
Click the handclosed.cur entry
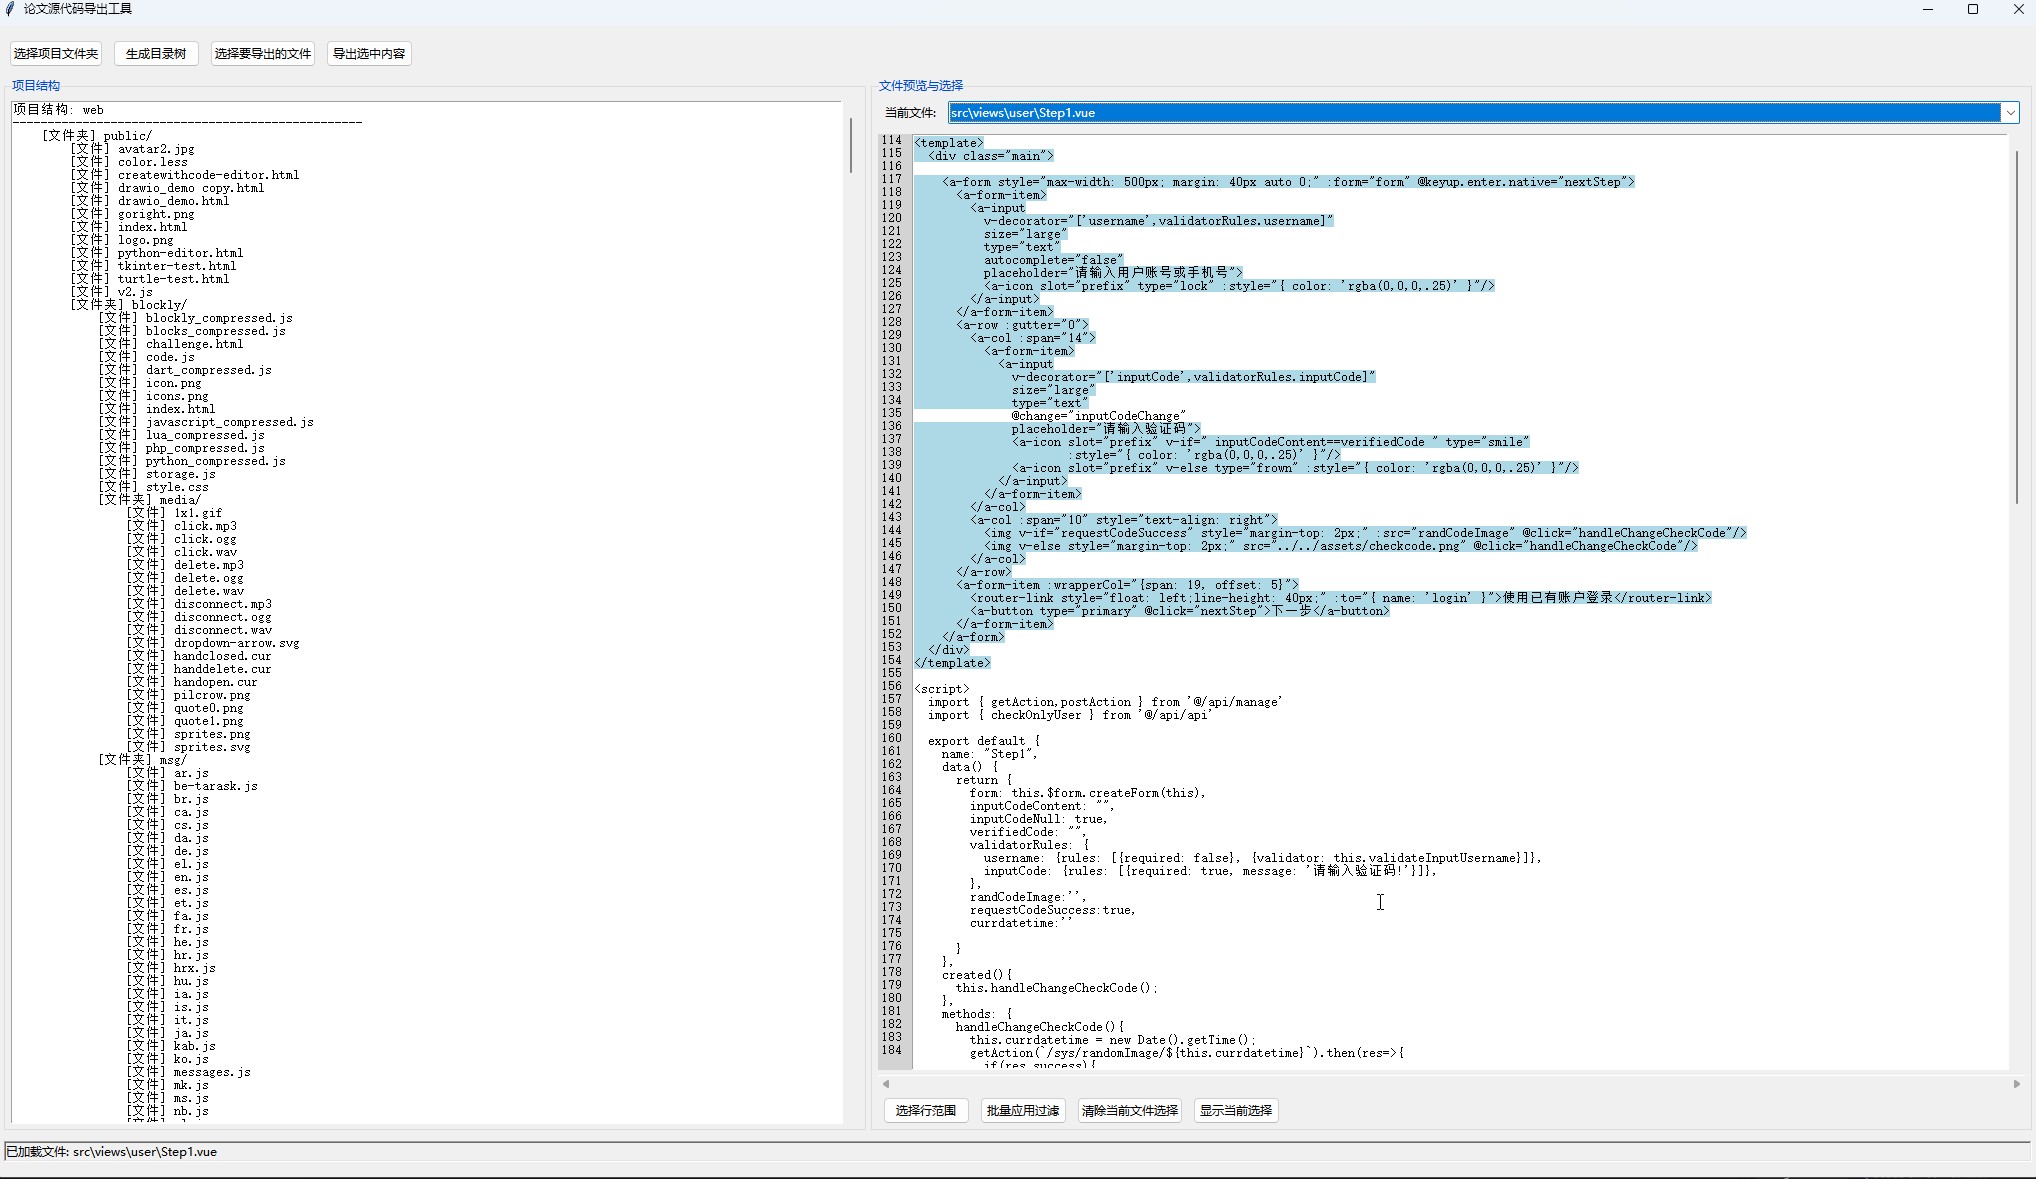(x=199, y=656)
